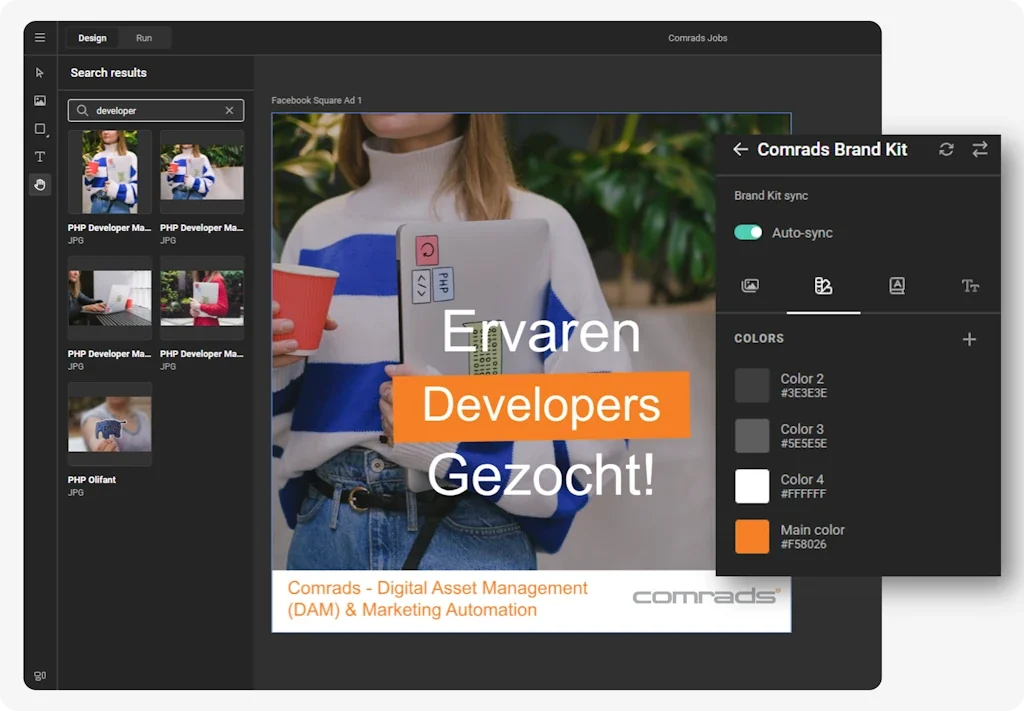Viewport: 1024px width, 711px height.
Task: Click the Main color #F58026 hex value
Action: pos(803,545)
